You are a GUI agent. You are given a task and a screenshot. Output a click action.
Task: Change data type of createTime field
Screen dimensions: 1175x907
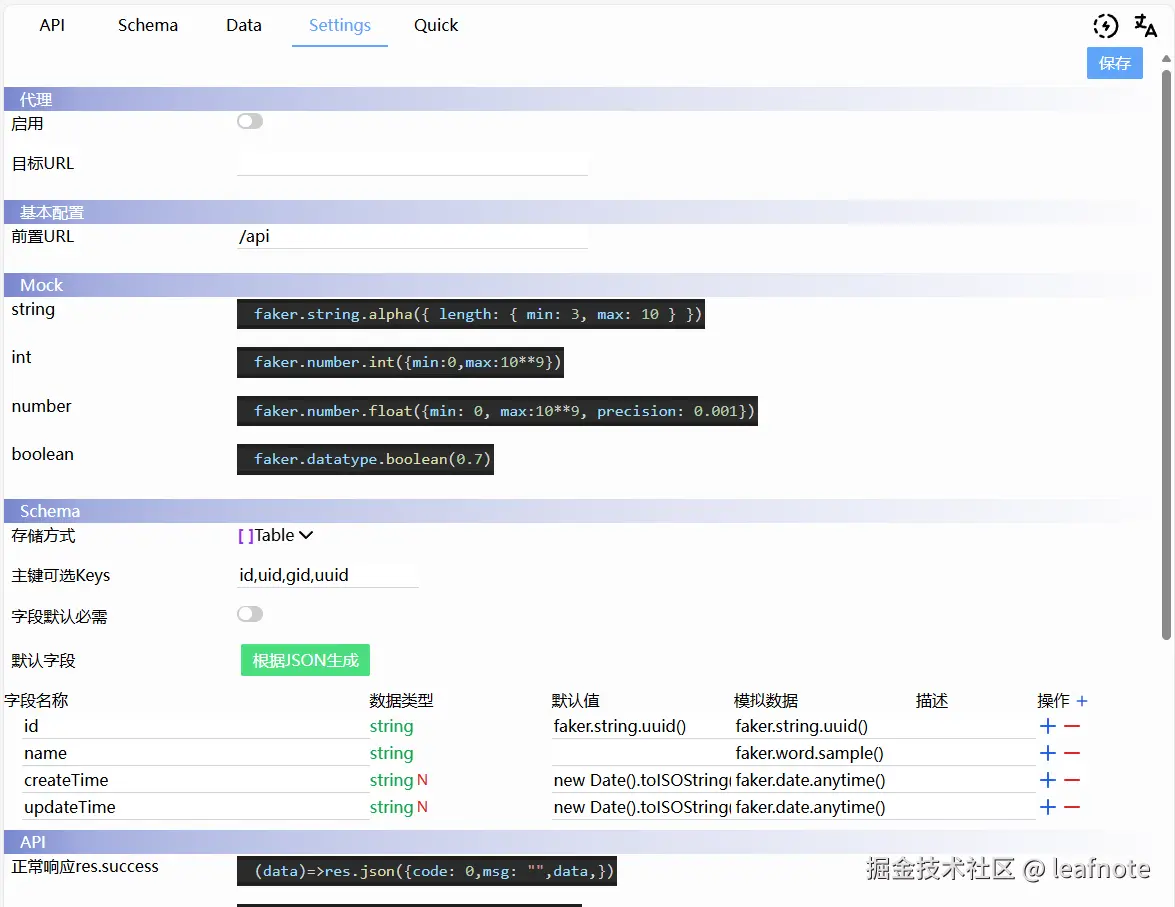tap(391, 780)
